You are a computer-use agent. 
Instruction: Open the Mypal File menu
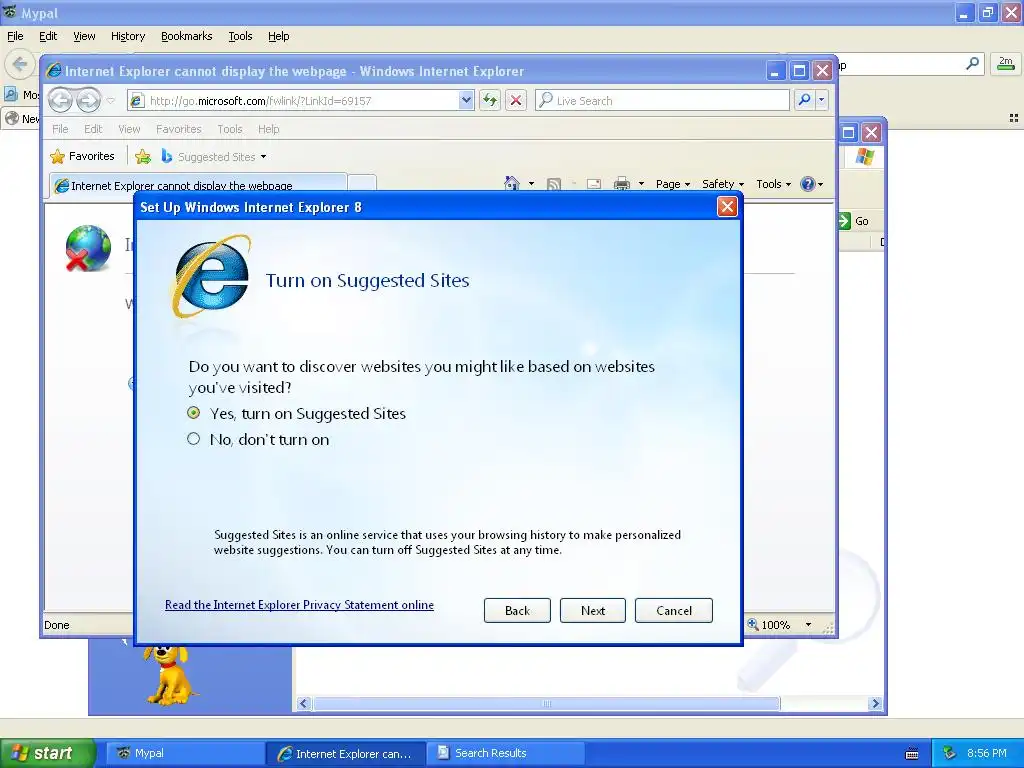click(x=15, y=37)
